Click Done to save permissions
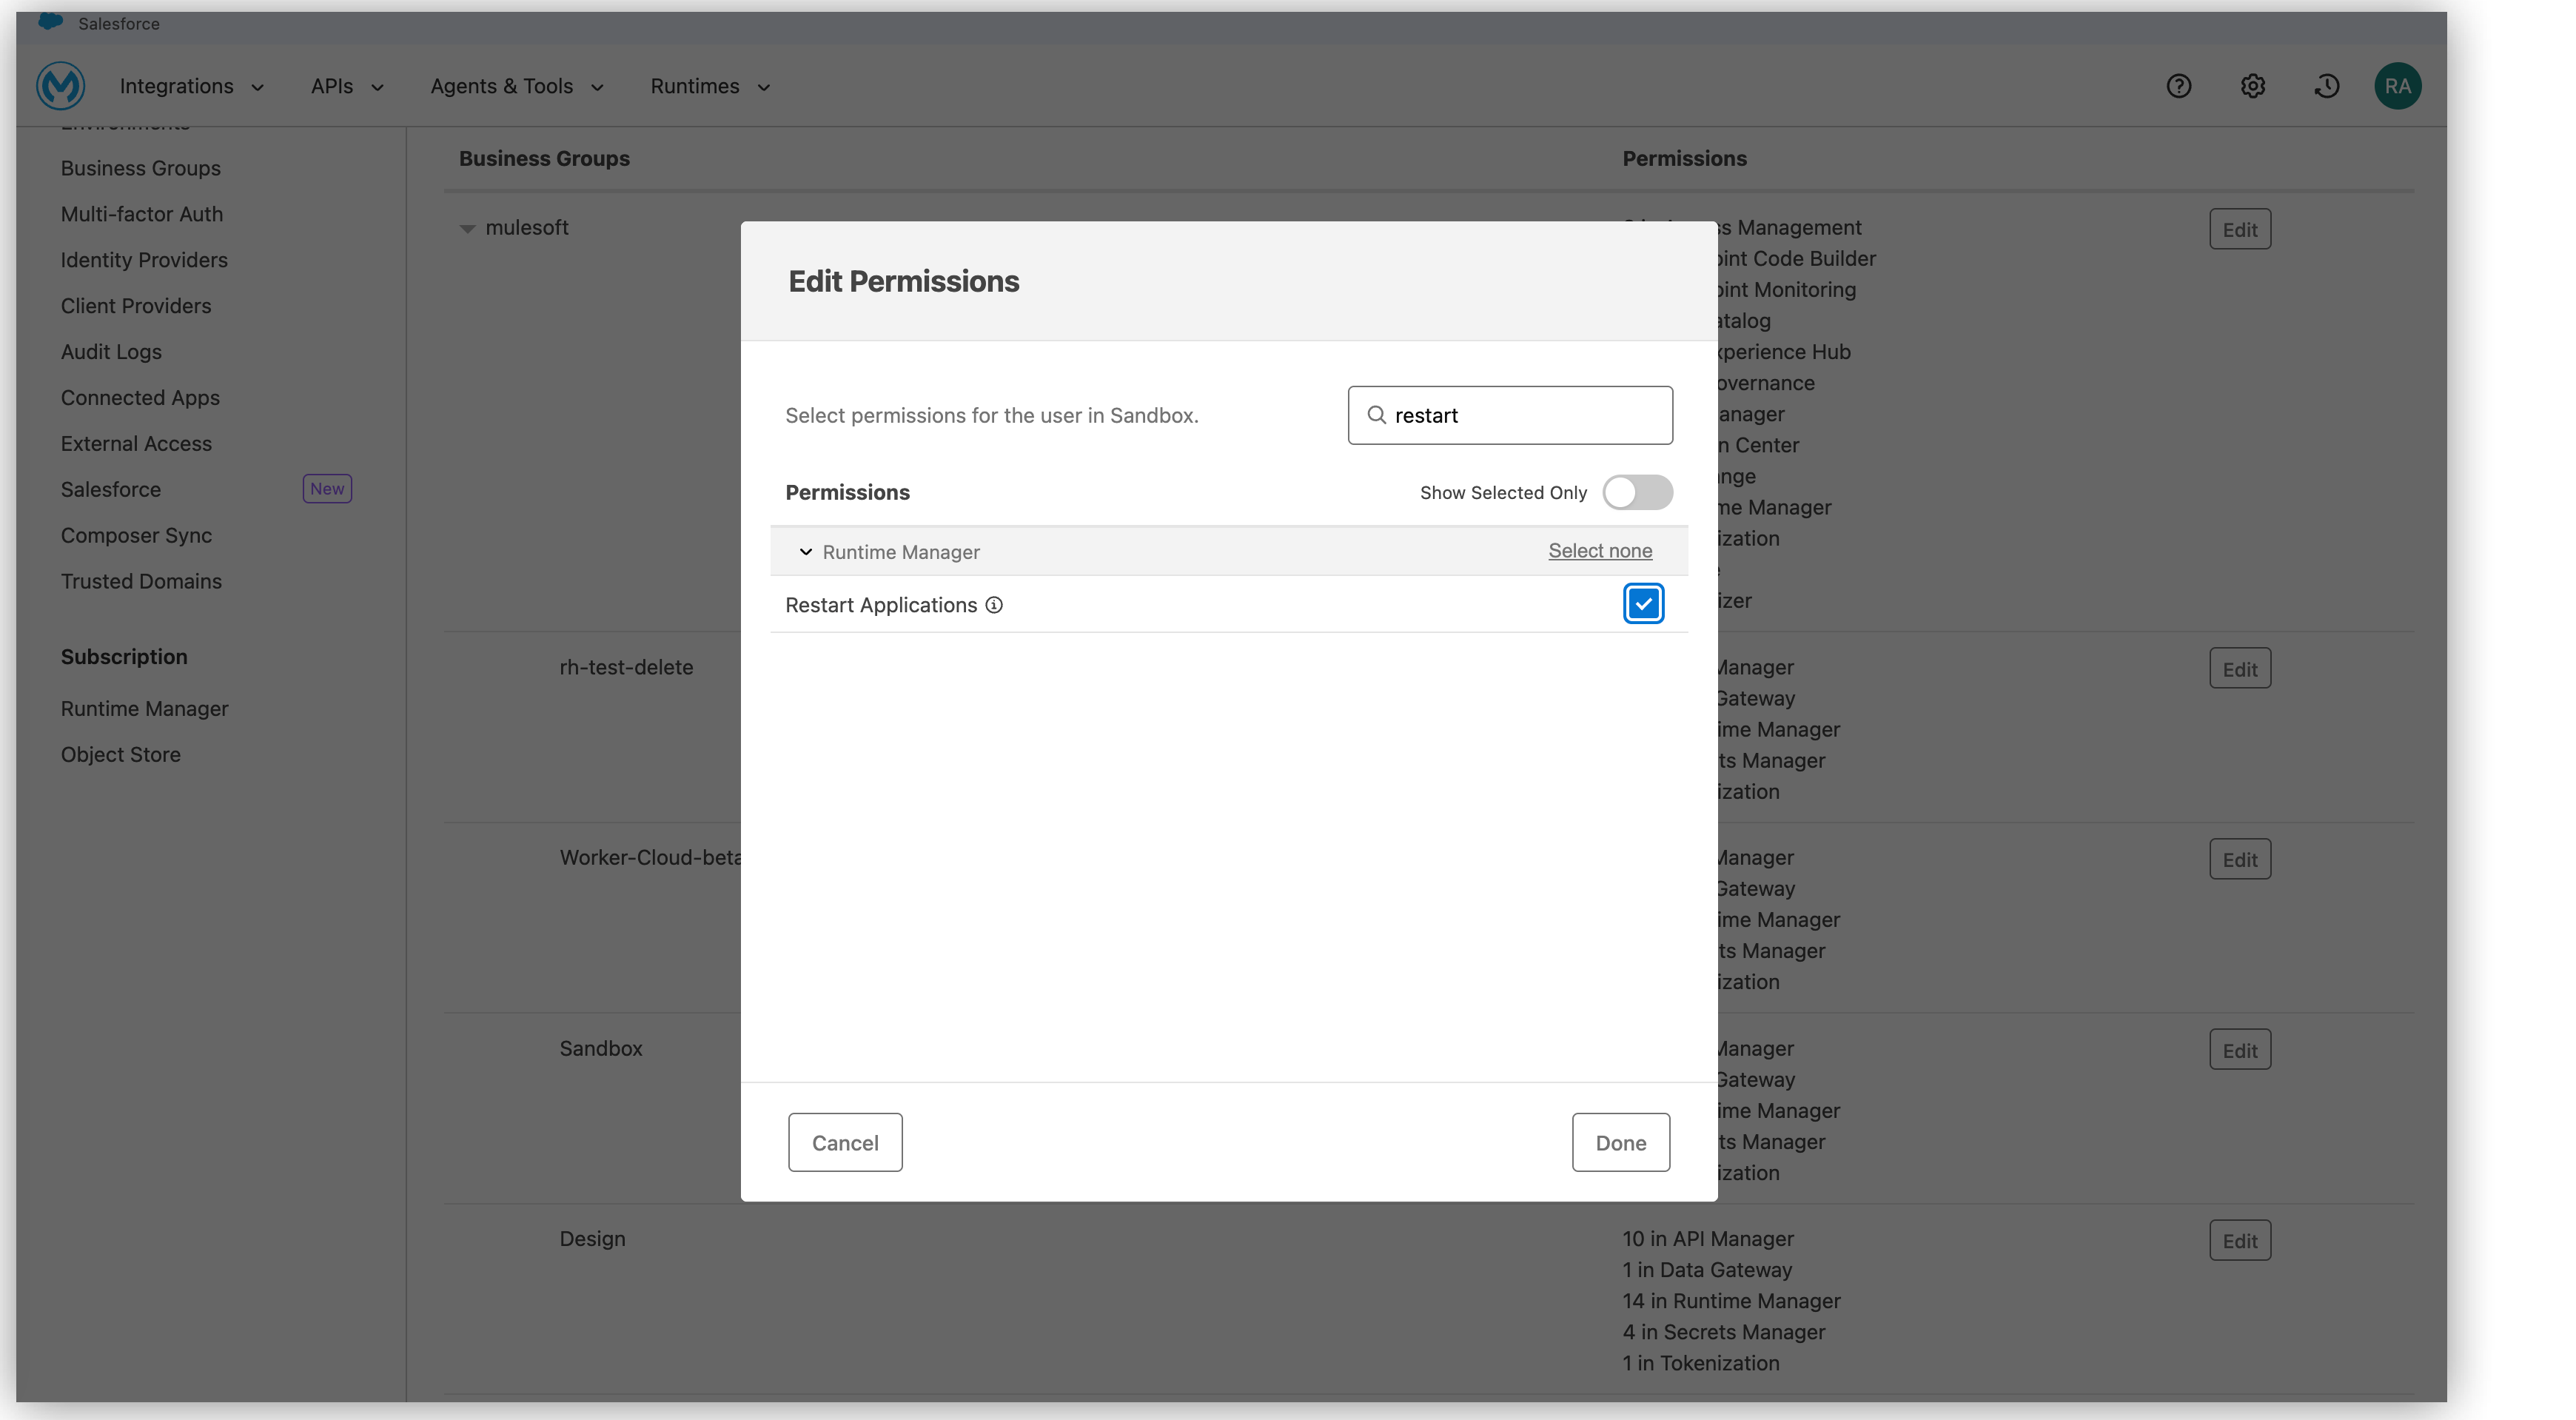This screenshot has height=1420, width=2576. [1620, 1142]
